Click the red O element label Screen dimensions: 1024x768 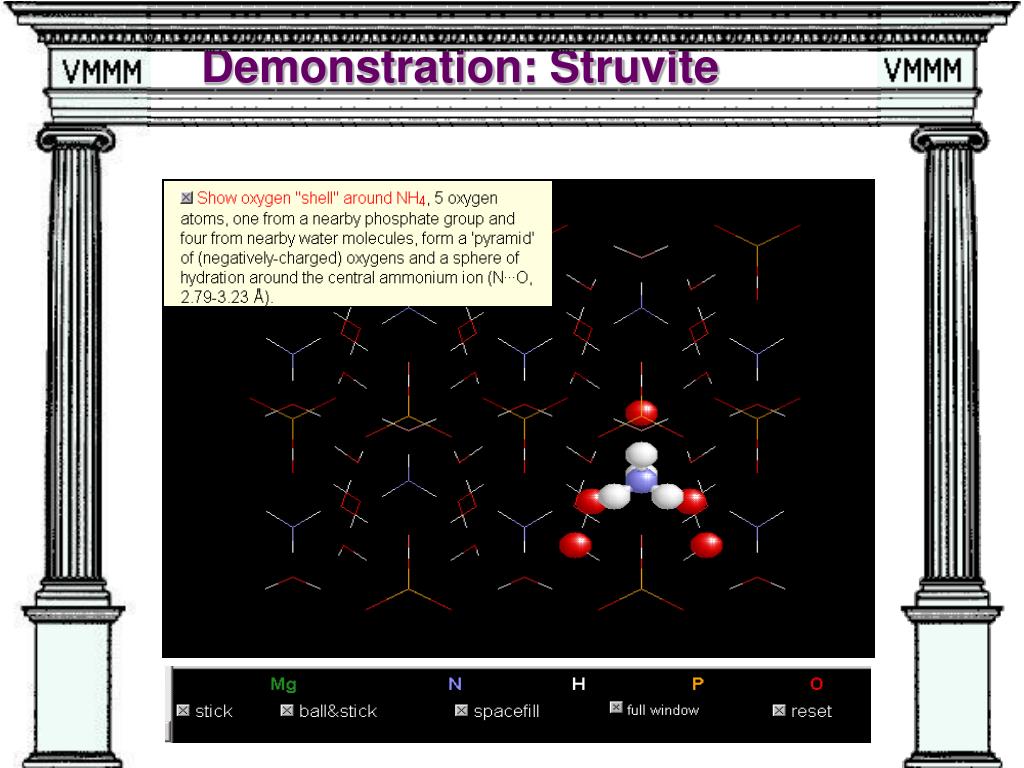pyautogui.click(x=816, y=684)
